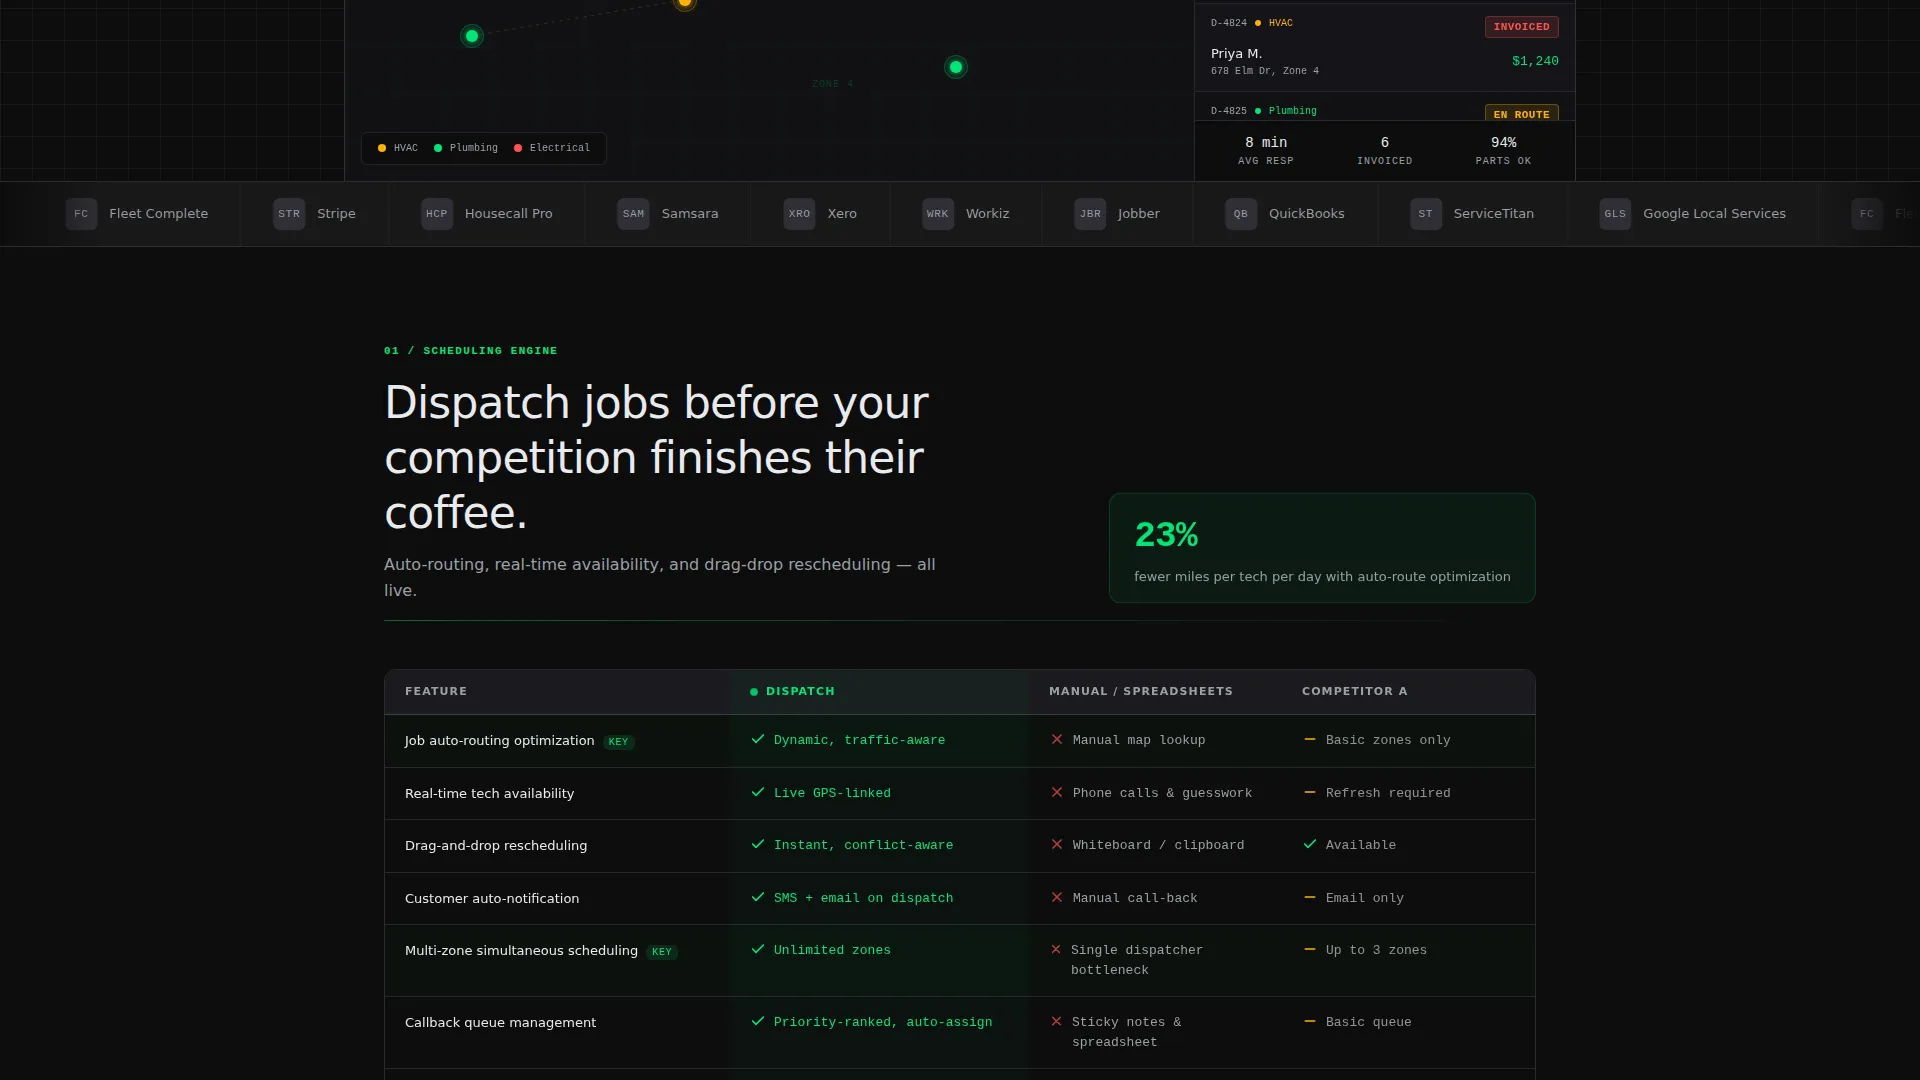Click the ServiceTitan integration name
The image size is (1920, 1080).
(x=1493, y=214)
